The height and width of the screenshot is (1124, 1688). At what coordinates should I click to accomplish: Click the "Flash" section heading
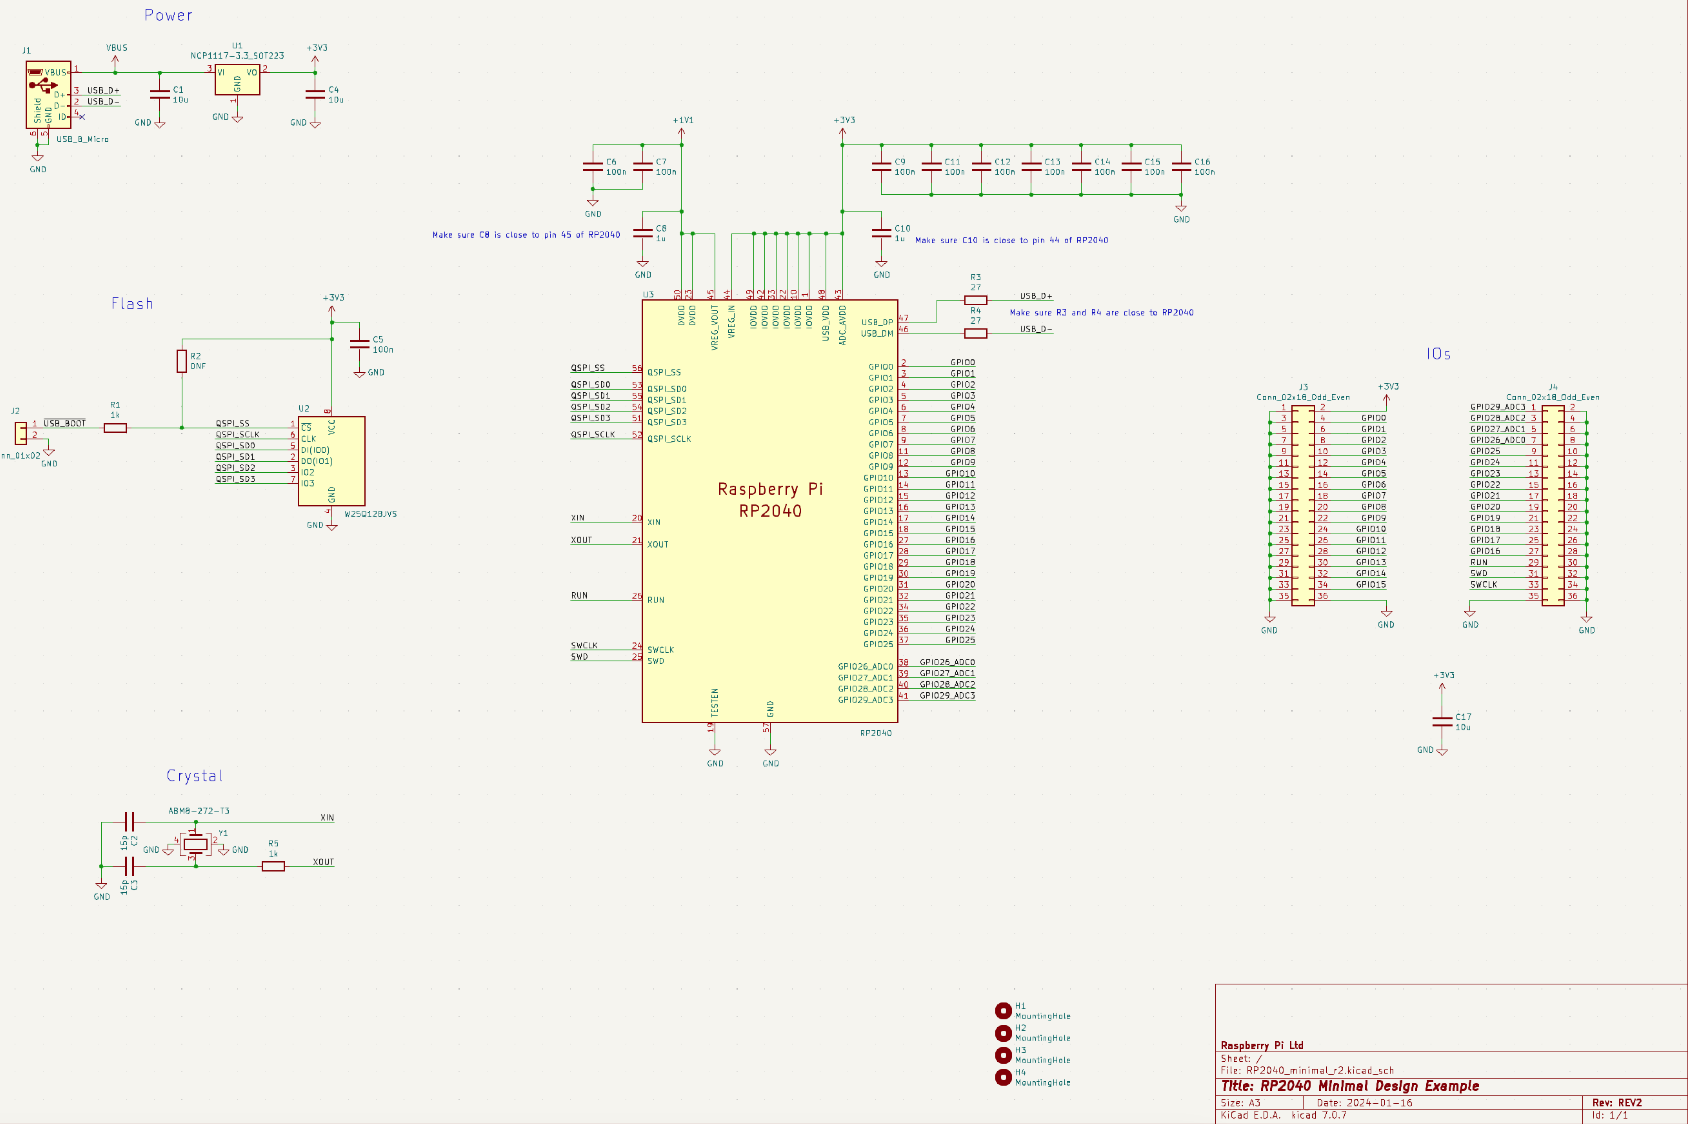[132, 303]
